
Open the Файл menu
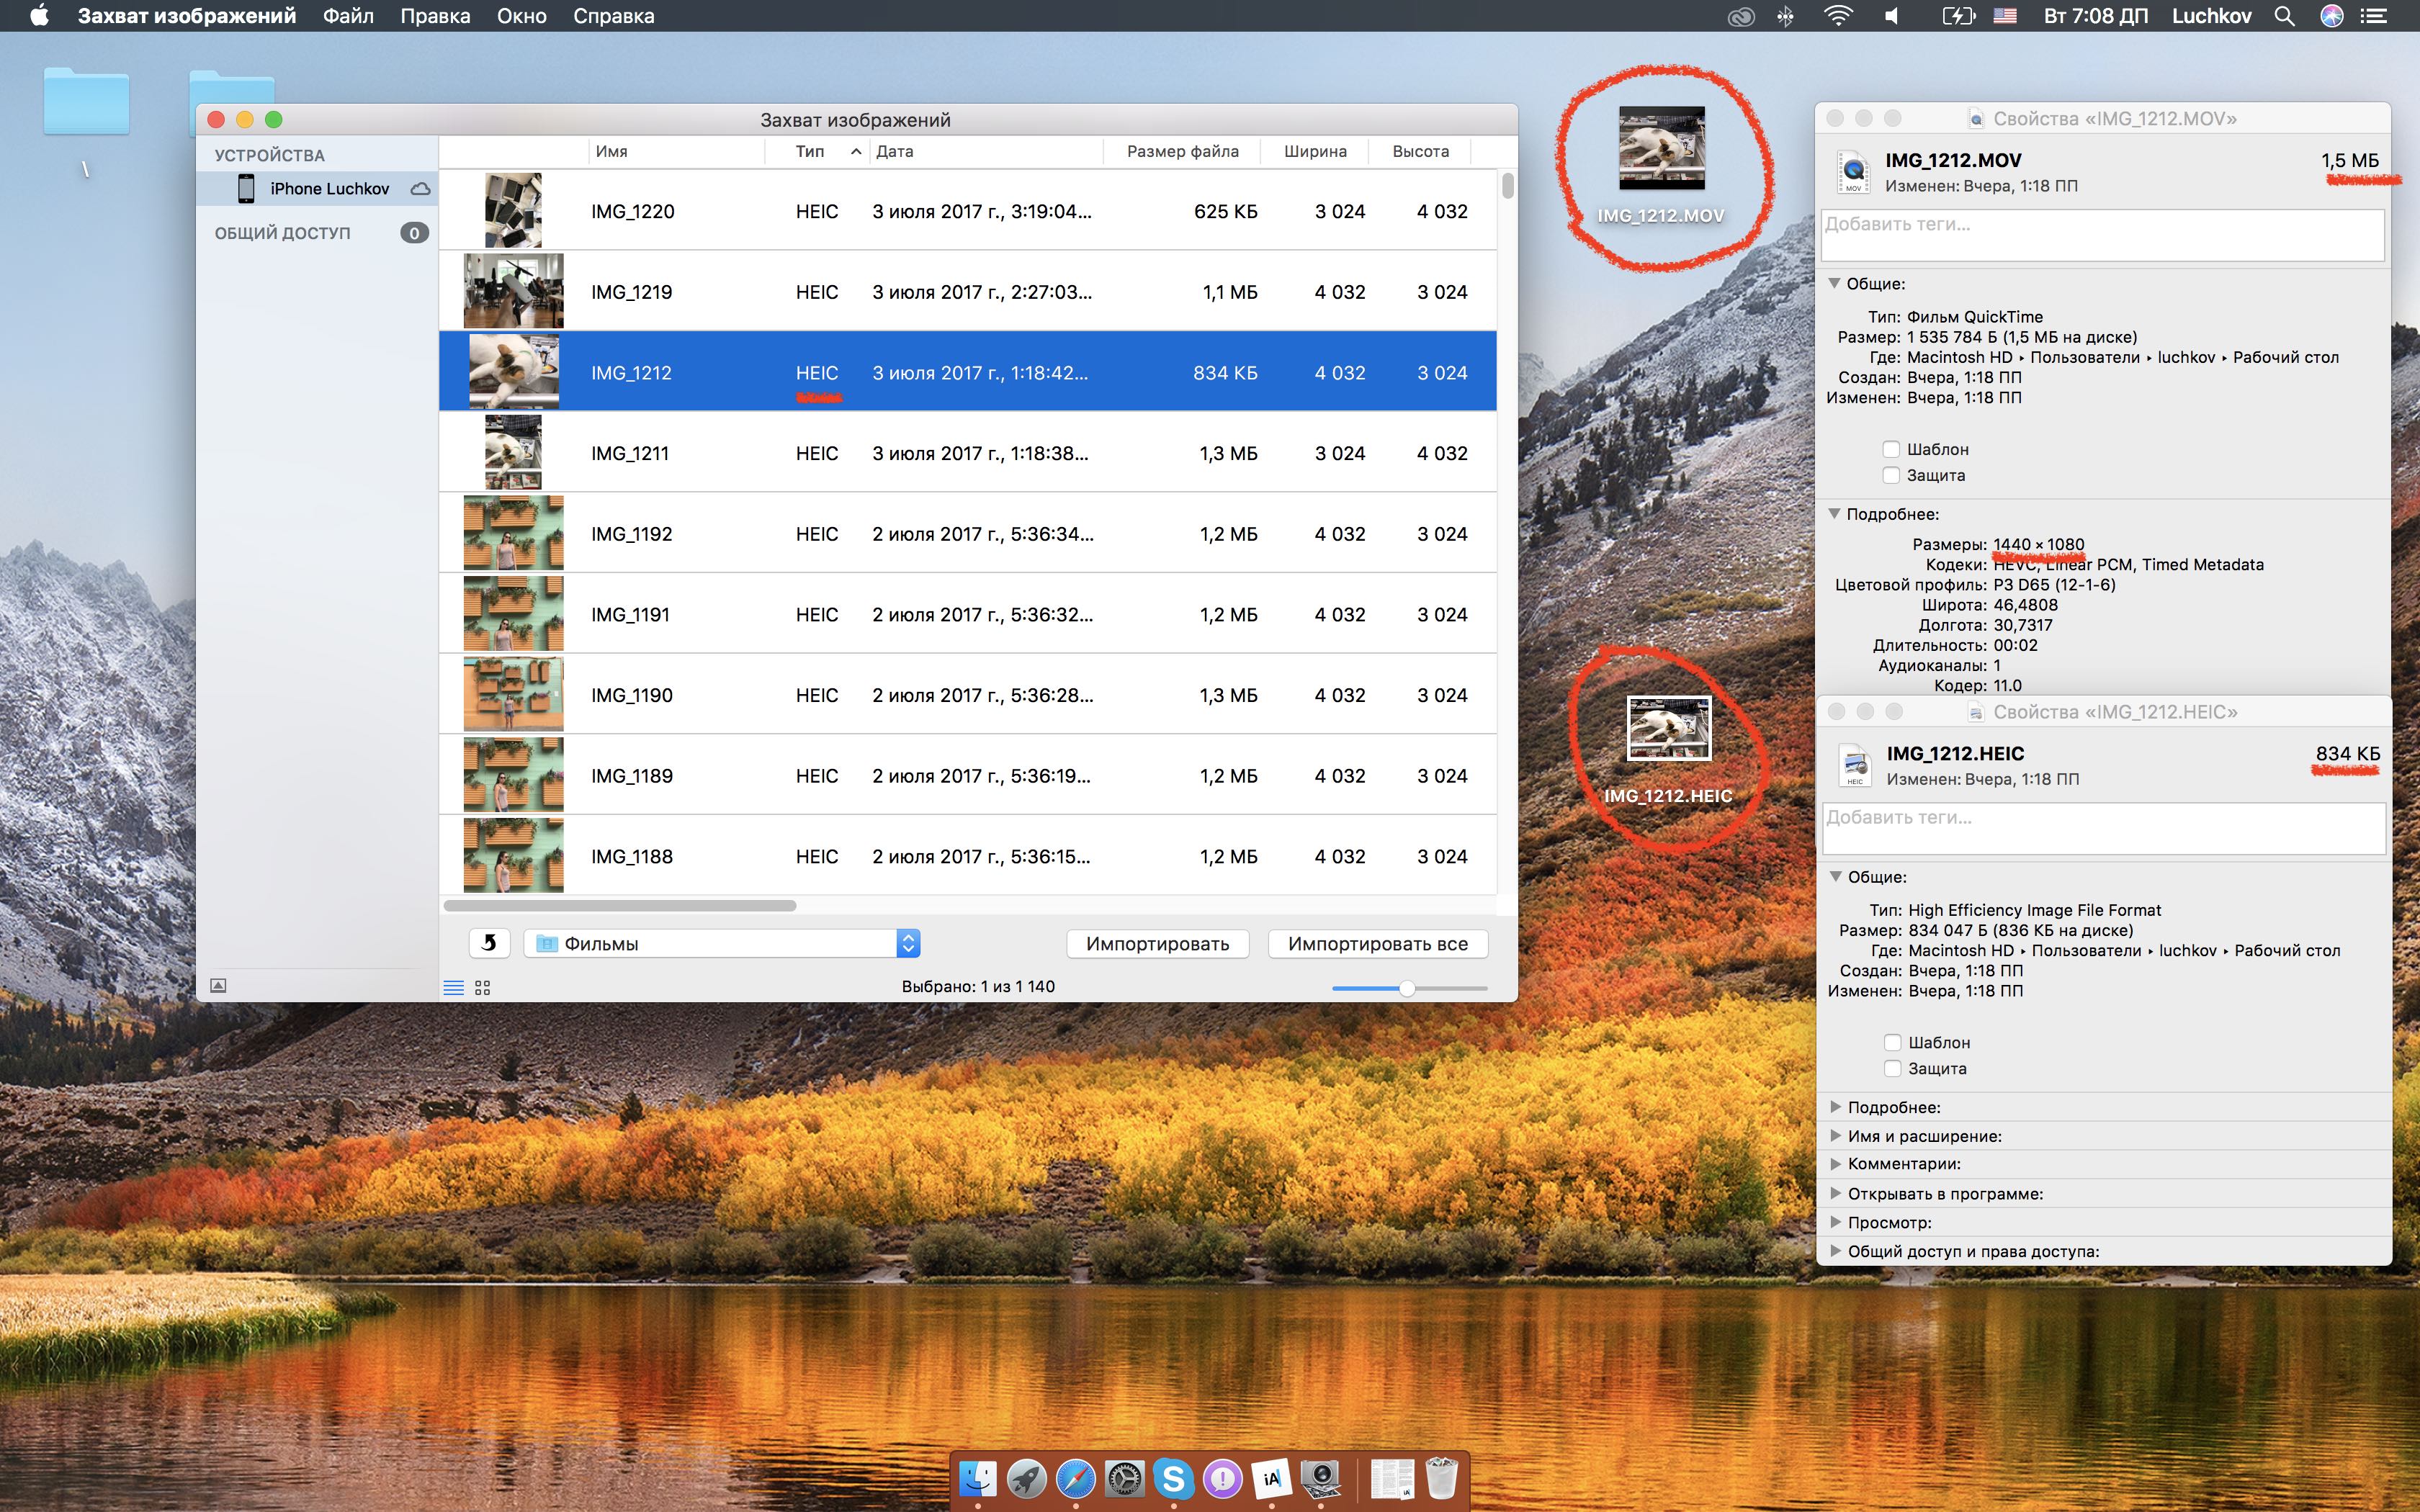pyautogui.click(x=348, y=16)
